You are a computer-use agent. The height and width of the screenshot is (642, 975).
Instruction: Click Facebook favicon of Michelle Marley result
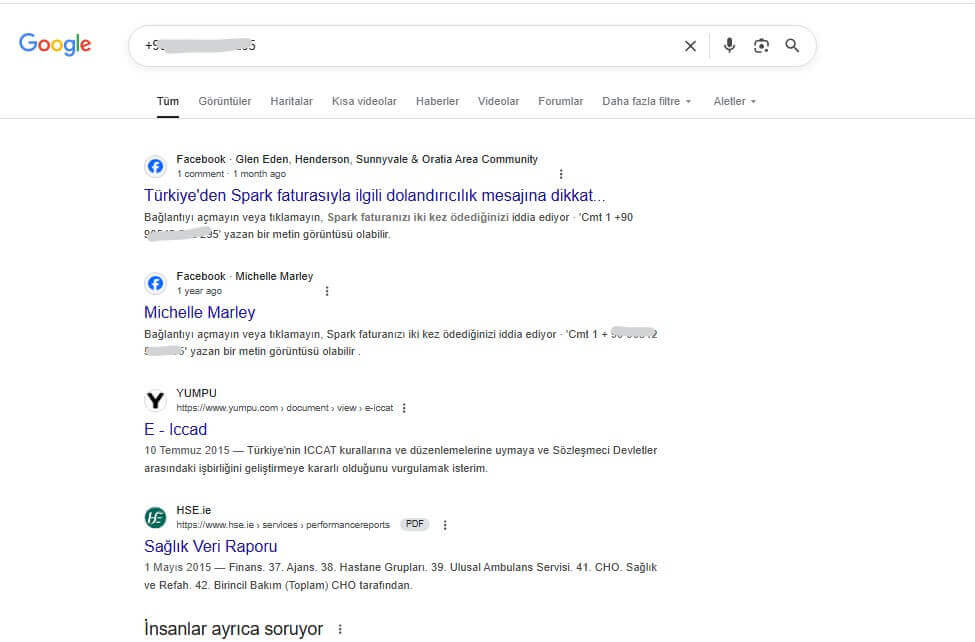pyautogui.click(x=155, y=283)
